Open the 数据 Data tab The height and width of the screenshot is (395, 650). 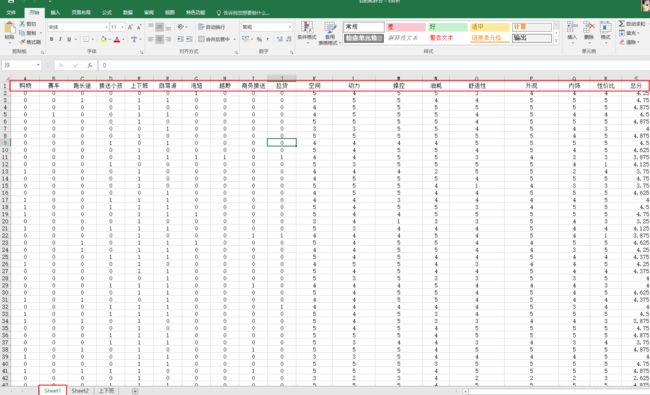[x=128, y=12]
